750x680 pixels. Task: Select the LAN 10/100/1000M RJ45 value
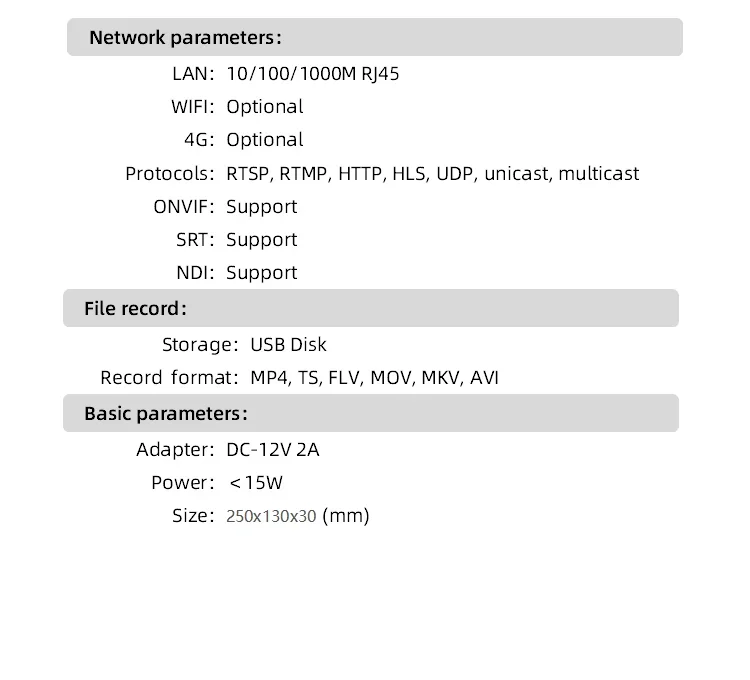point(313,73)
